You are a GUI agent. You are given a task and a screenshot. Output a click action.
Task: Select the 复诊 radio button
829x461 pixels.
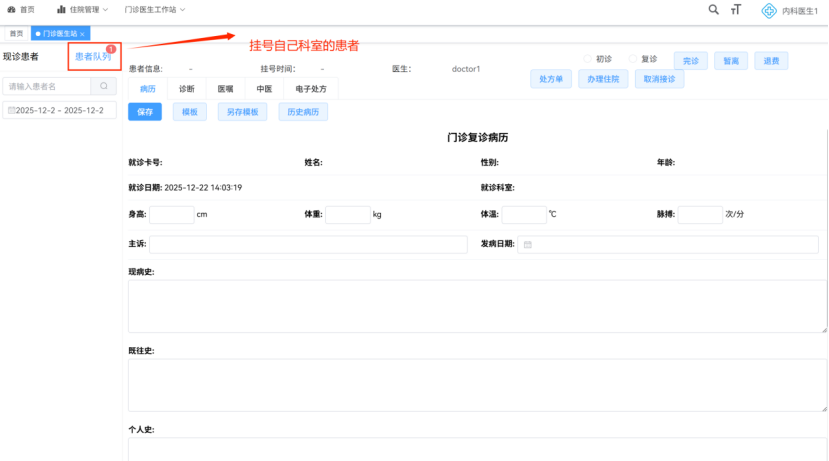coord(633,59)
